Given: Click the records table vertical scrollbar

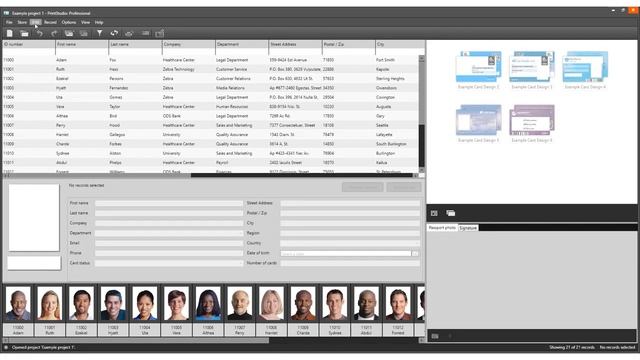Looking at the screenshot, I should point(422,114).
